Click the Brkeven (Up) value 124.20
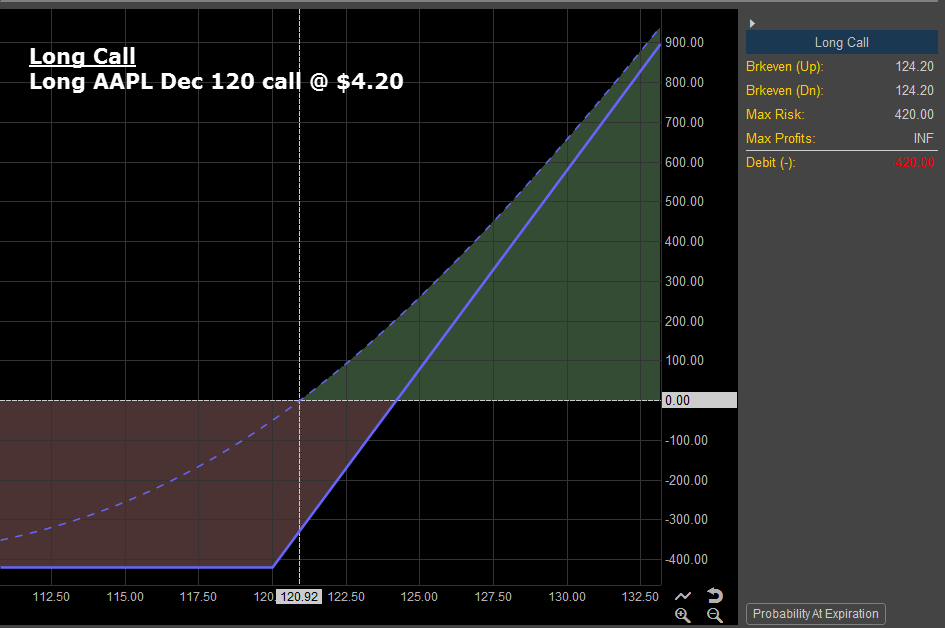 914,66
